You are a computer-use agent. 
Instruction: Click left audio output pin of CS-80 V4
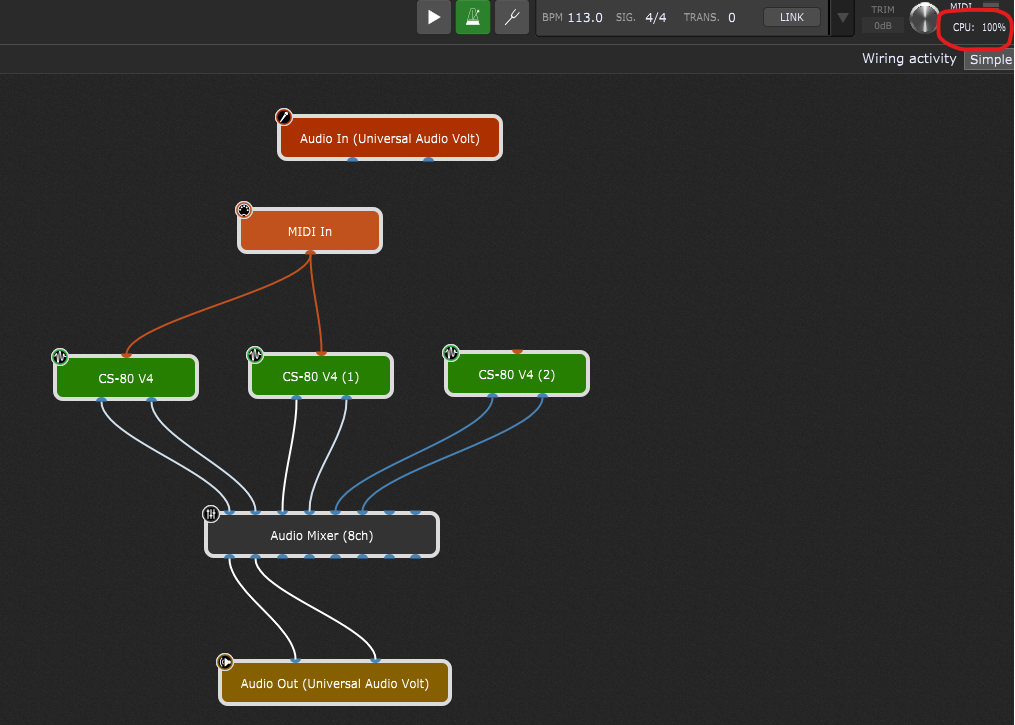(102, 400)
